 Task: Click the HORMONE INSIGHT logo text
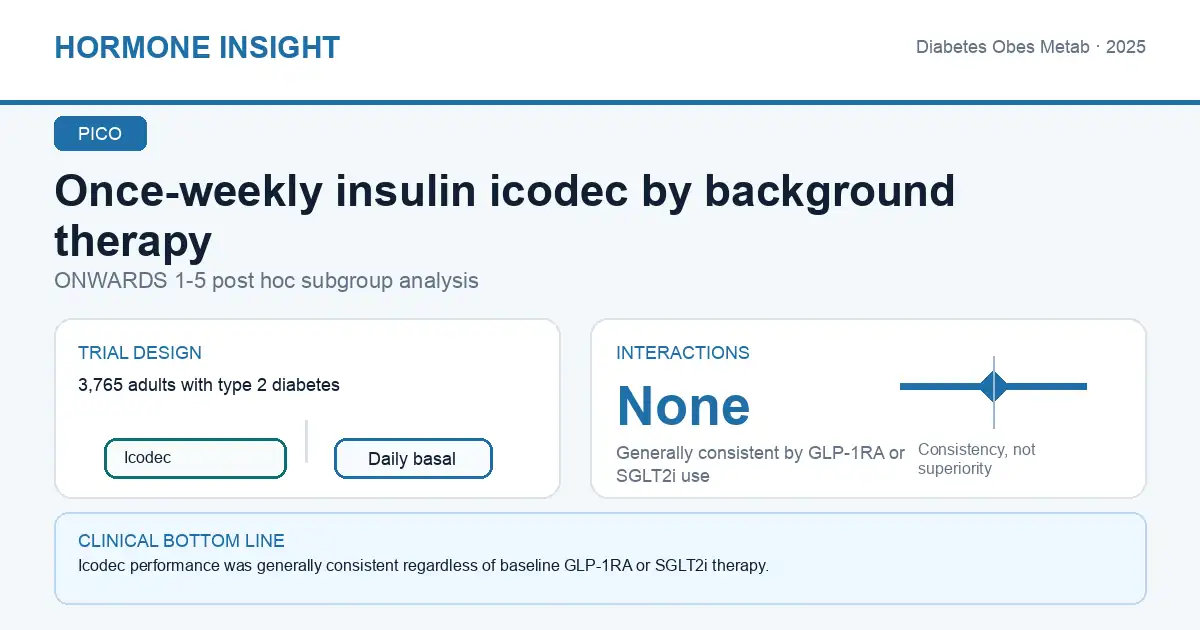click(x=197, y=47)
